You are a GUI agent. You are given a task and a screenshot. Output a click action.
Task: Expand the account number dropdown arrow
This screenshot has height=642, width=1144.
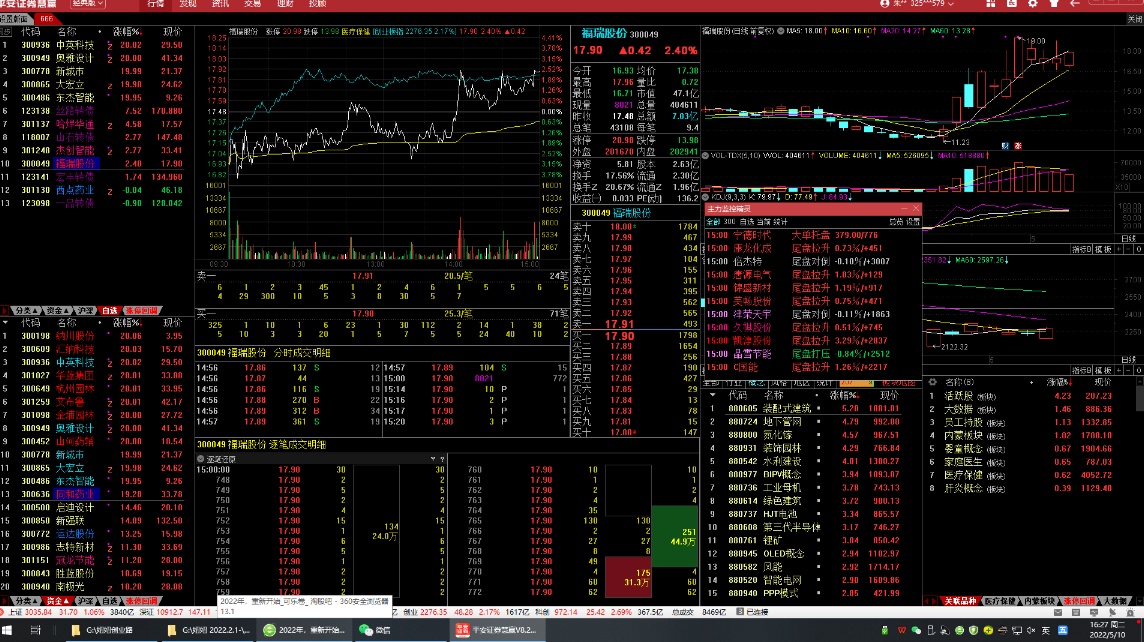951,4
